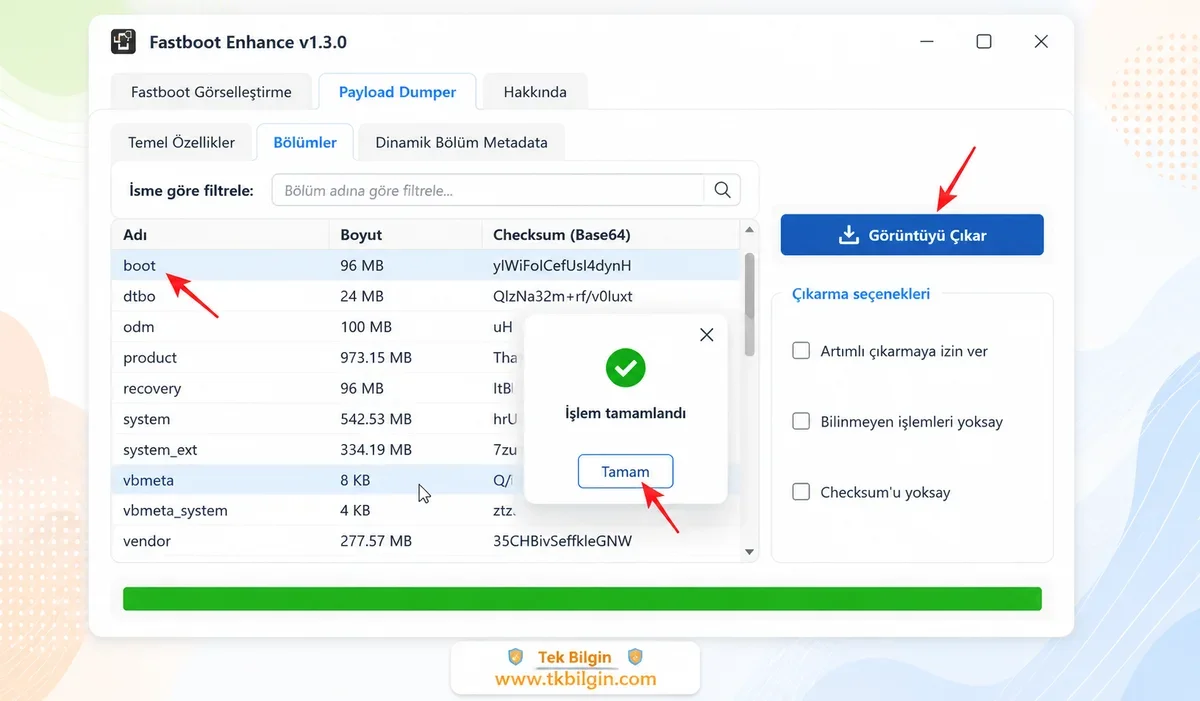Sort by the Boyut column header
The height and width of the screenshot is (701, 1200).
pos(404,235)
